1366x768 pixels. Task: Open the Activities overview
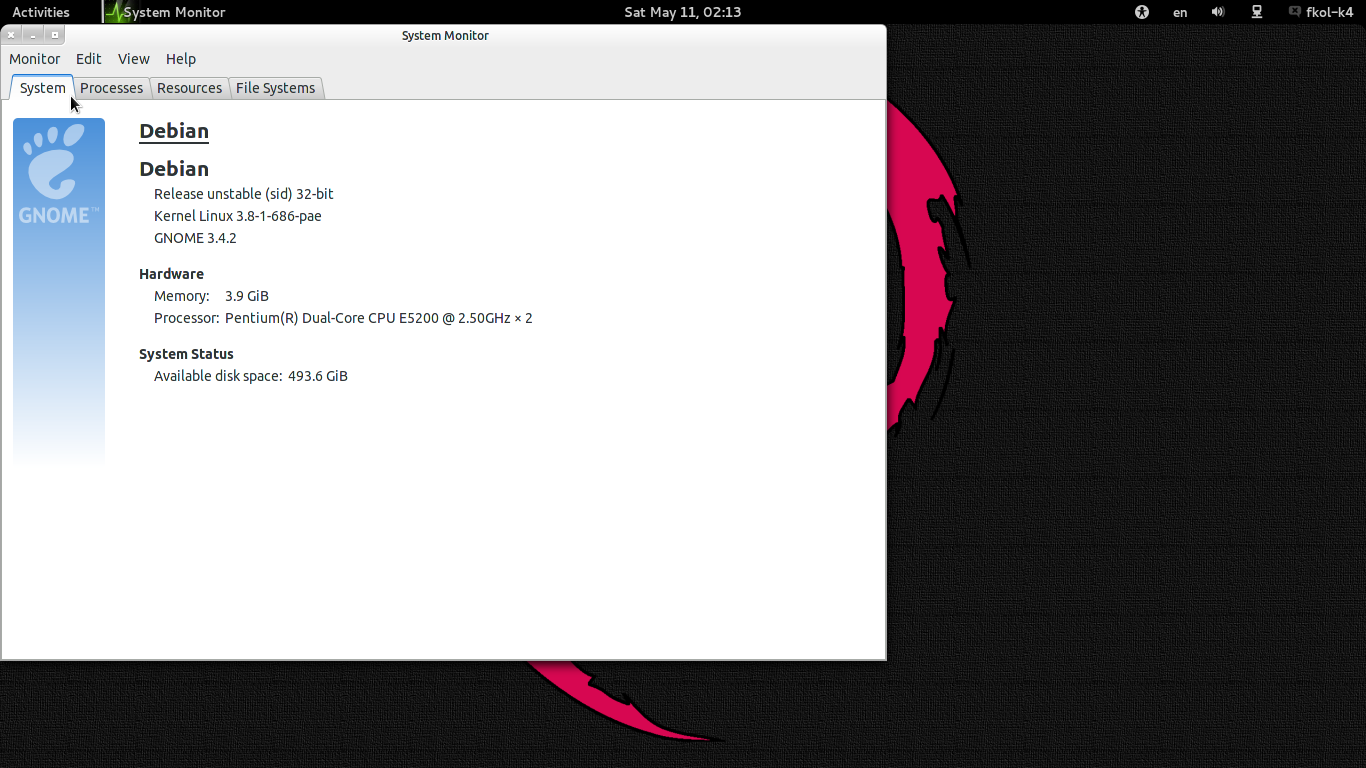coord(41,12)
